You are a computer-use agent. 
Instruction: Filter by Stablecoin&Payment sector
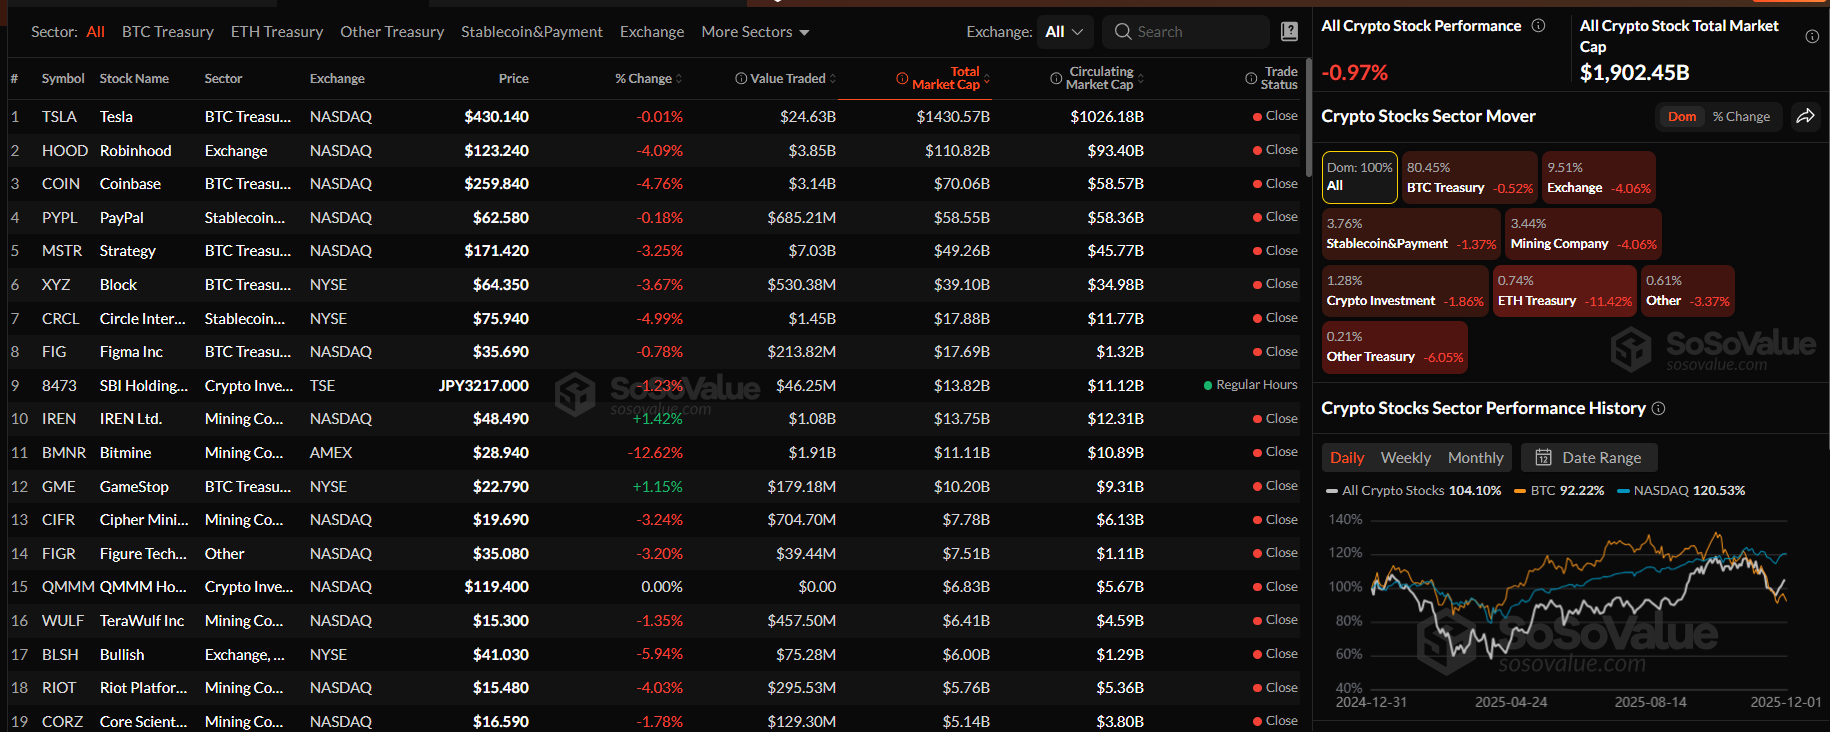click(x=532, y=32)
